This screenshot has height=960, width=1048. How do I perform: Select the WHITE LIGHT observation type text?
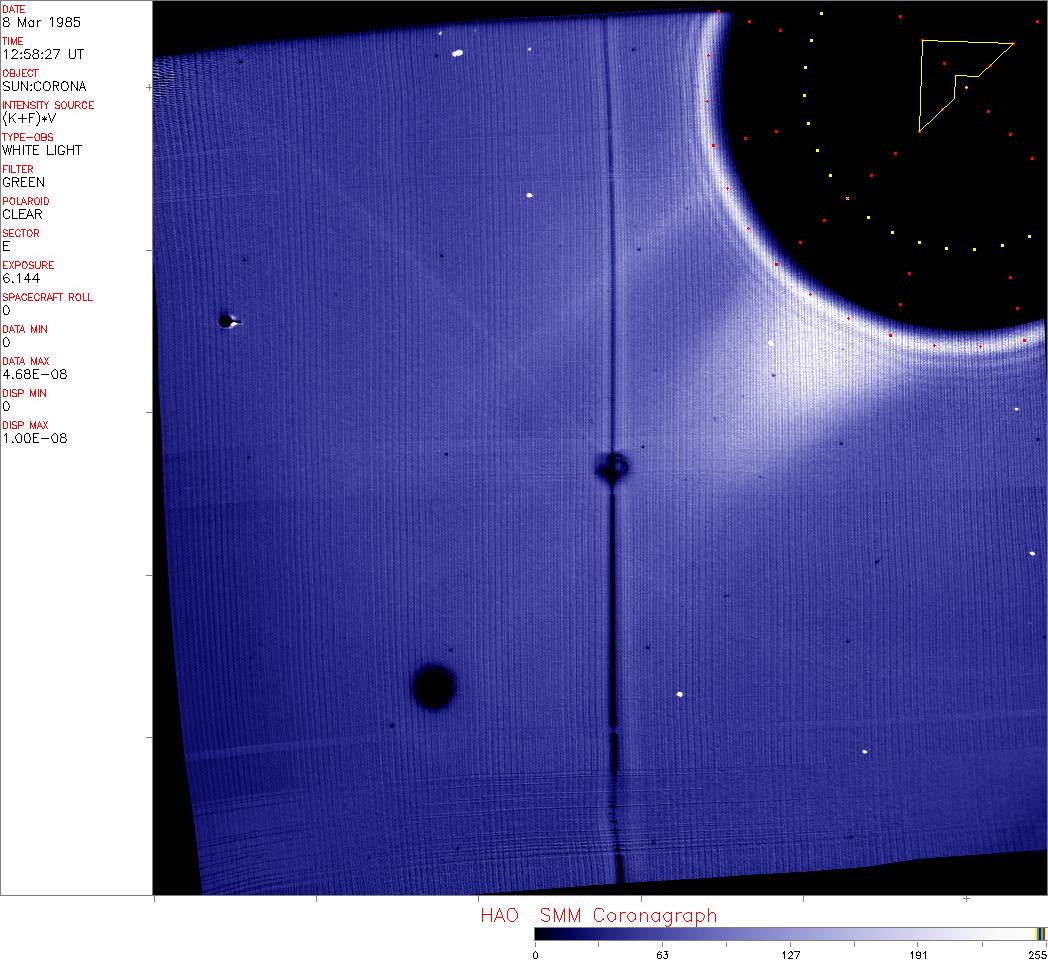[42, 150]
